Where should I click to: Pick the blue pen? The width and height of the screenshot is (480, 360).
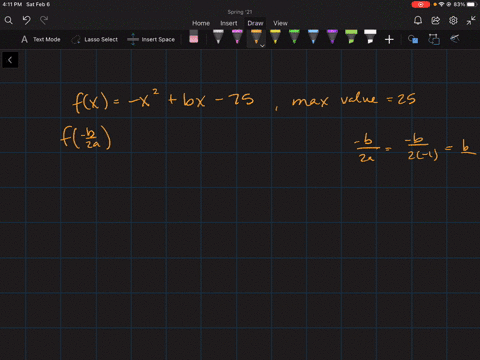click(x=313, y=37)
